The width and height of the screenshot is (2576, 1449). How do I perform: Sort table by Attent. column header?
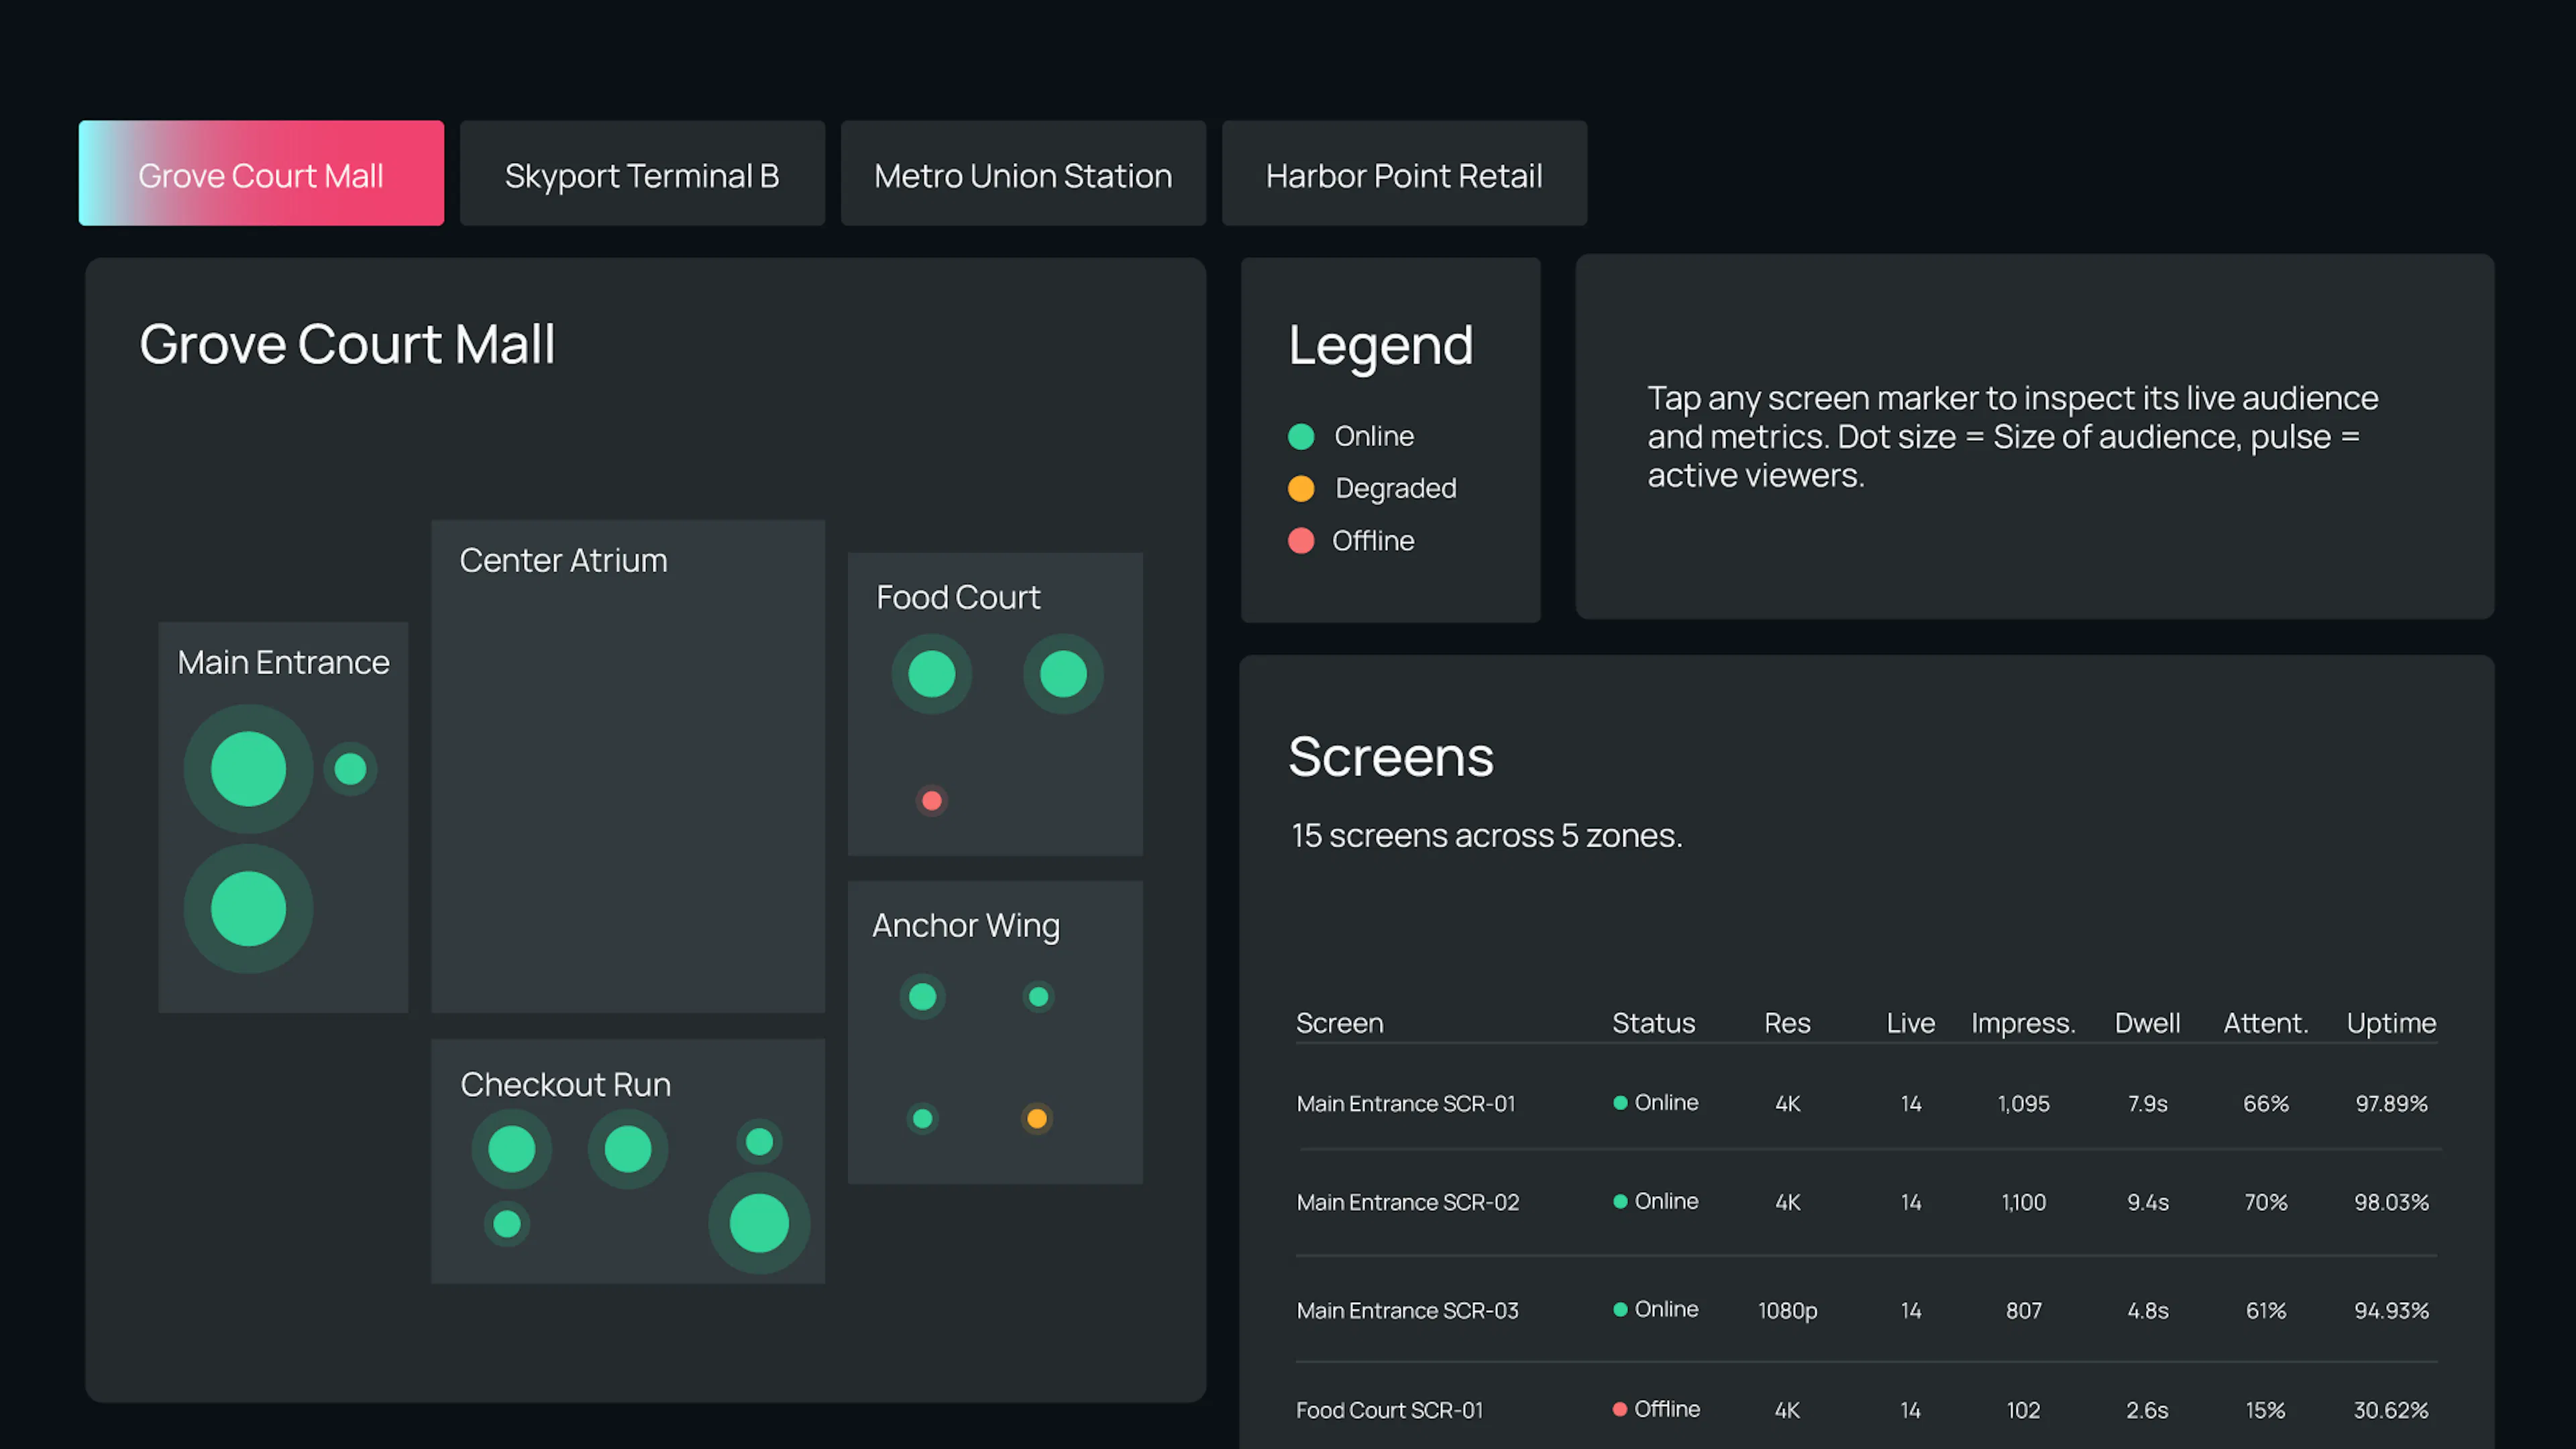click(x=2266, y=1023)
